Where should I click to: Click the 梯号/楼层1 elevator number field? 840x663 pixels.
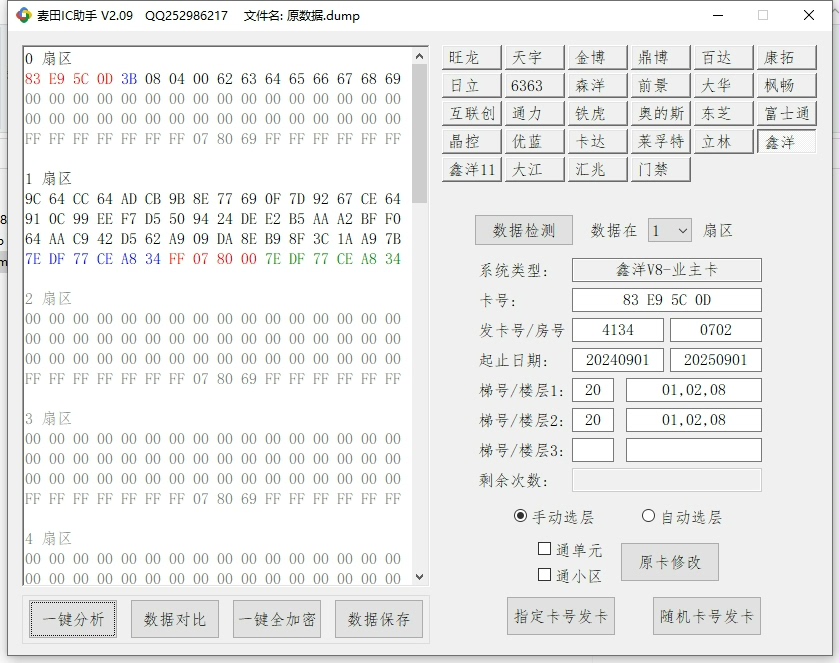[593, 390]
